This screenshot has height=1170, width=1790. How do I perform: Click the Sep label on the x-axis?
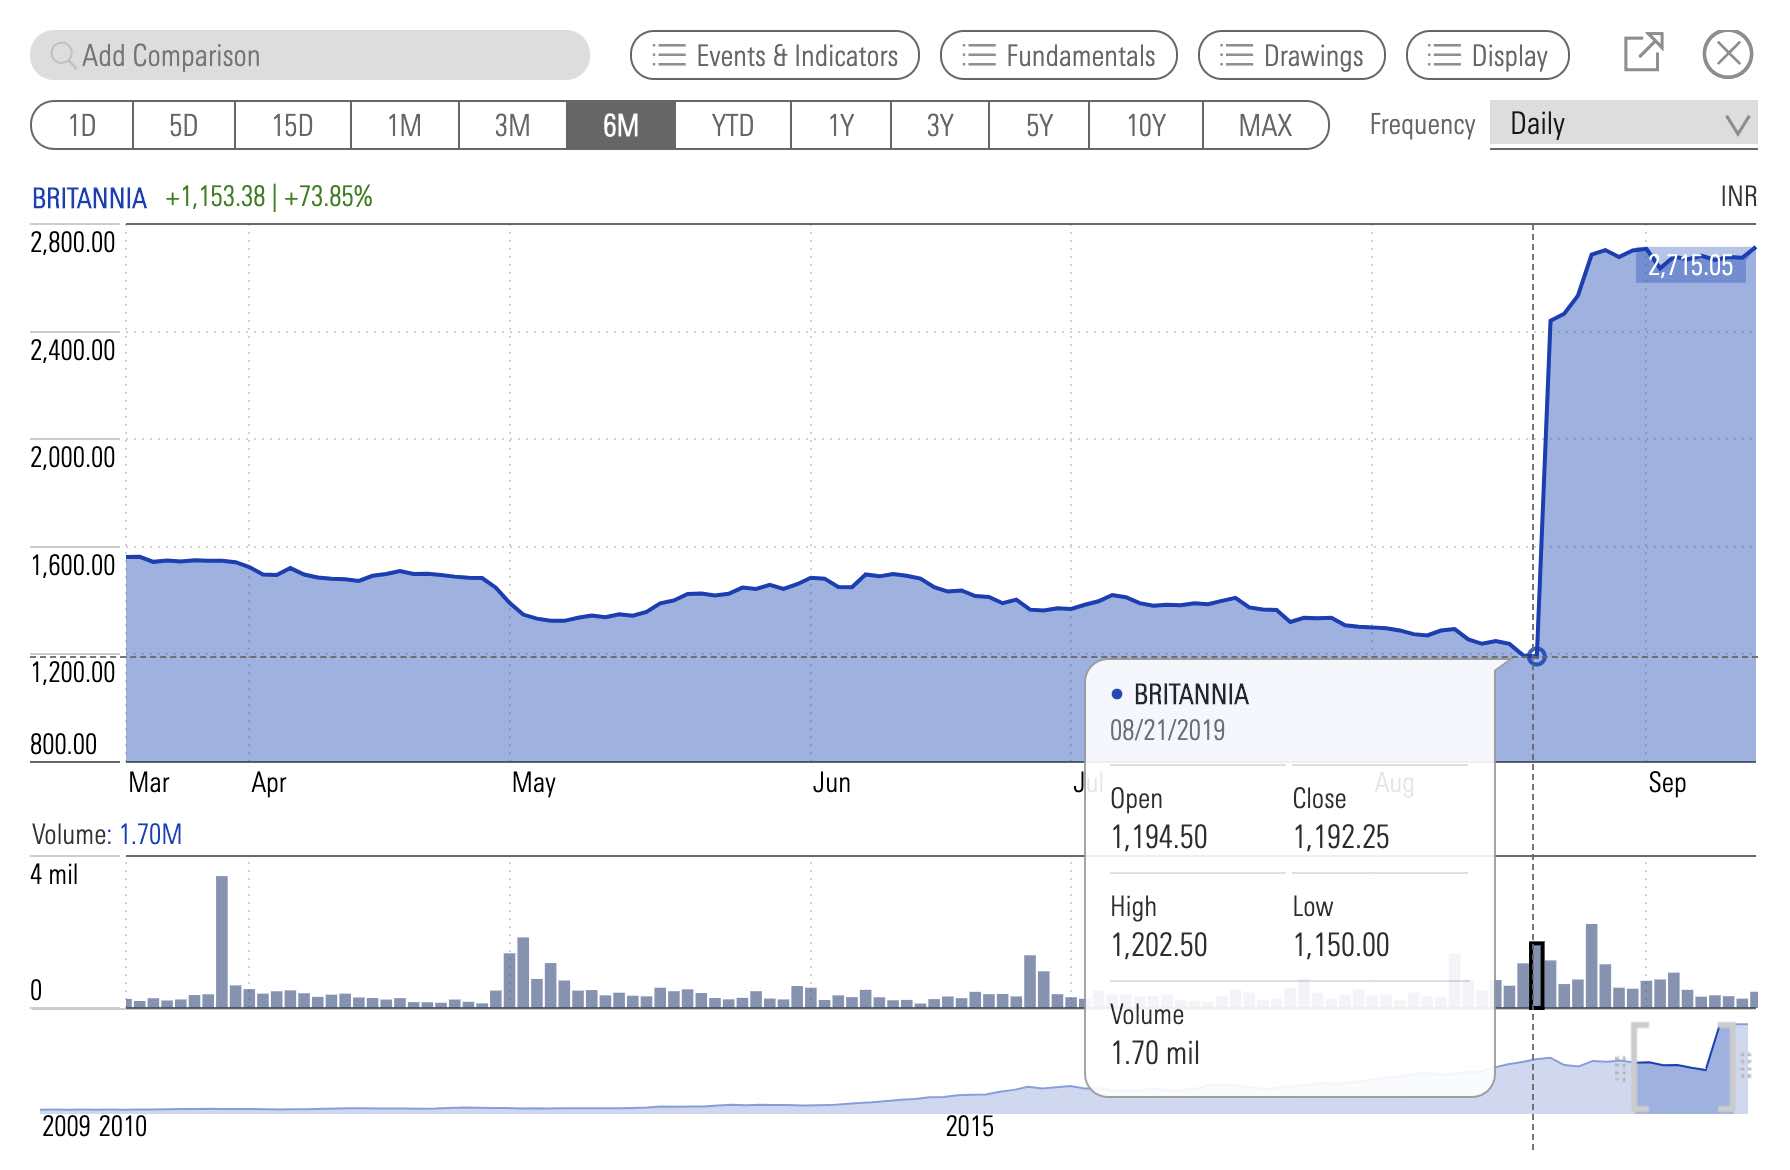pyautogui.click(x=1667, y=783)
